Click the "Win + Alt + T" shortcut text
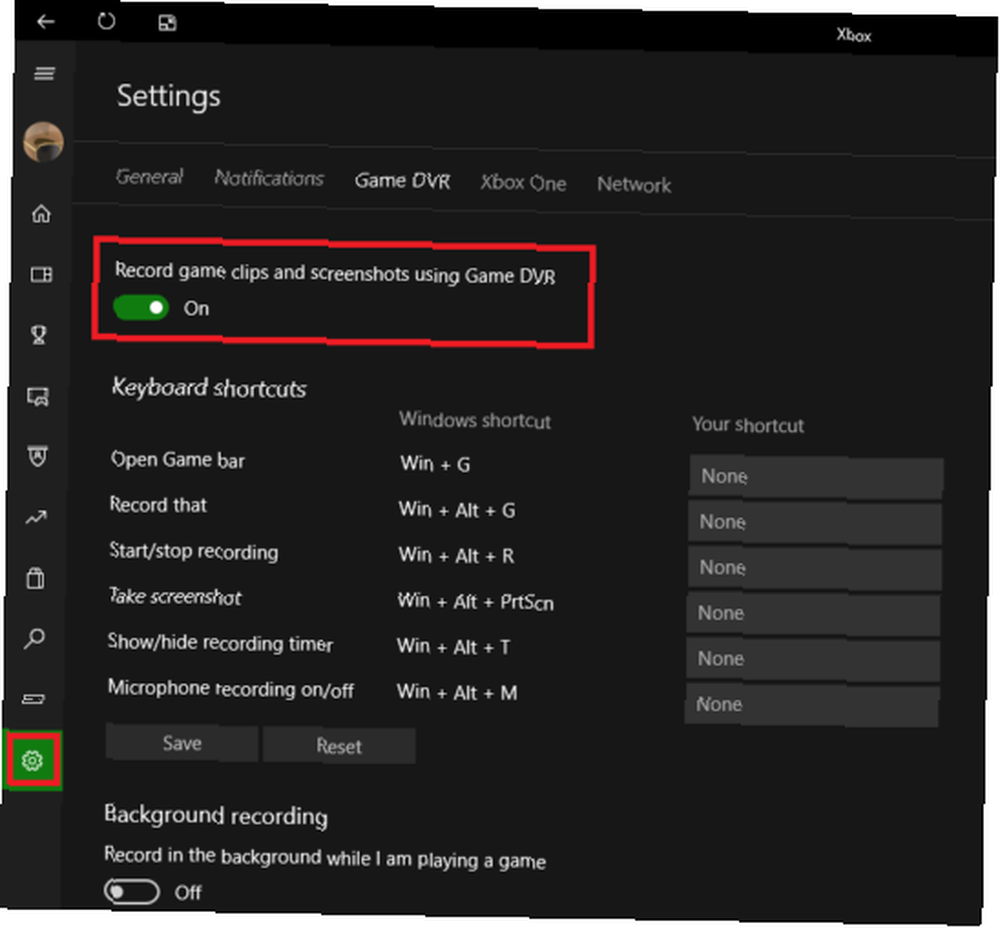 pos(453,647)
